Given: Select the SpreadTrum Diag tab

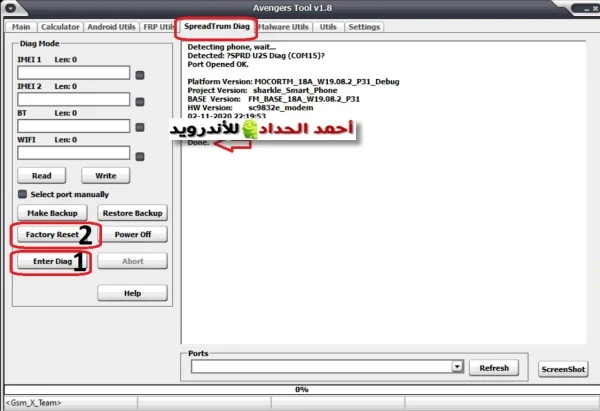Looking at the screenshot, I should (217, 26).
